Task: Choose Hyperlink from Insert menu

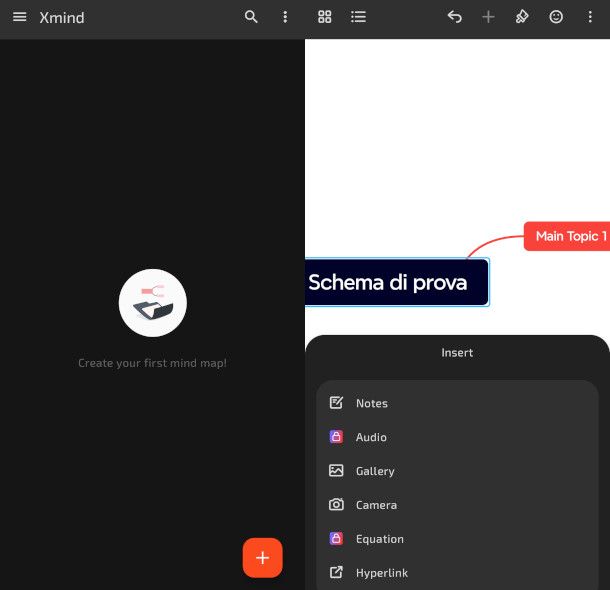Action: point(457,572)
